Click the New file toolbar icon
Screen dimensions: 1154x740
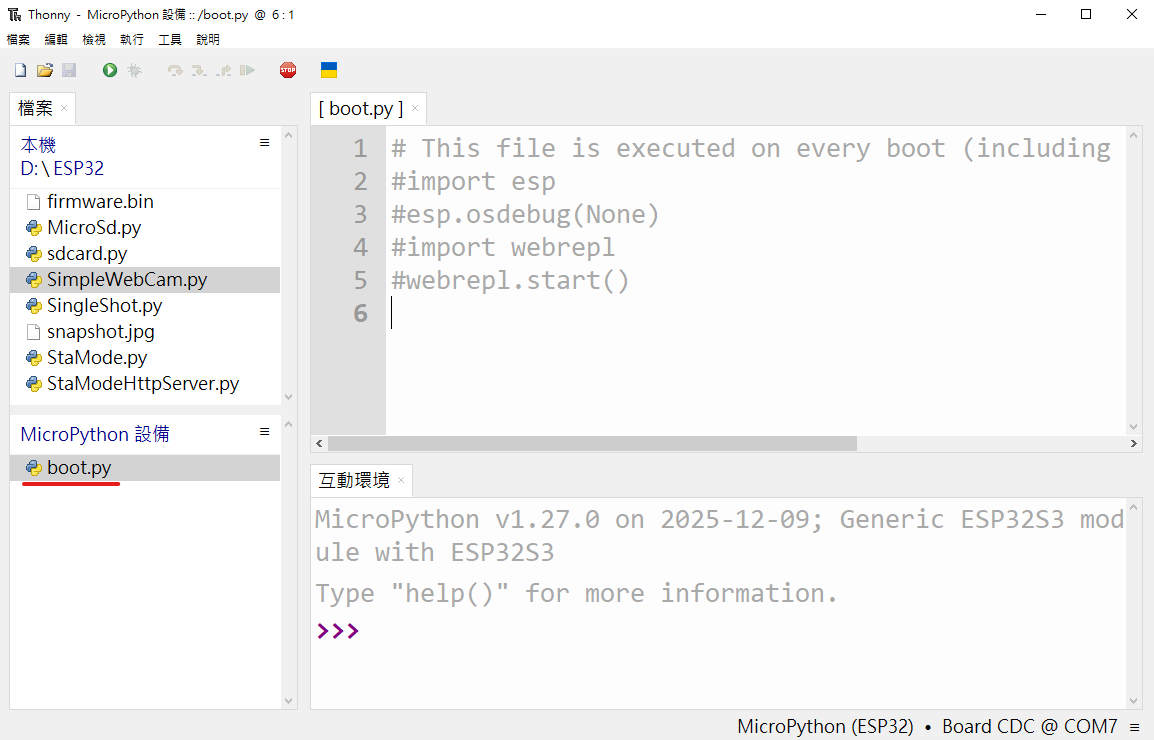(x=20, y=70)
